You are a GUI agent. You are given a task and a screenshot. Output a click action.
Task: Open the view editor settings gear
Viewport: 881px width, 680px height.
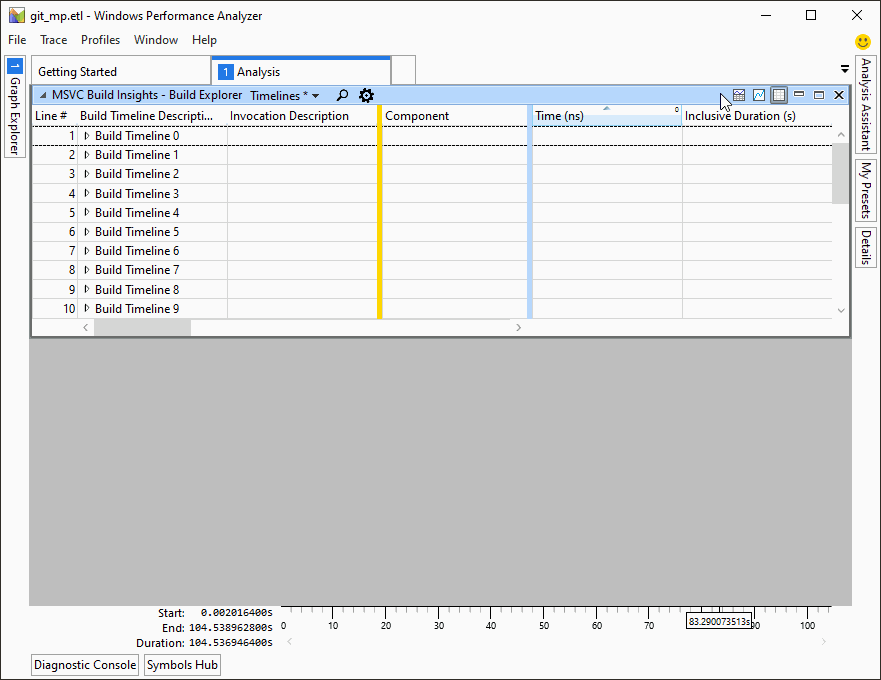coord(366,95)
